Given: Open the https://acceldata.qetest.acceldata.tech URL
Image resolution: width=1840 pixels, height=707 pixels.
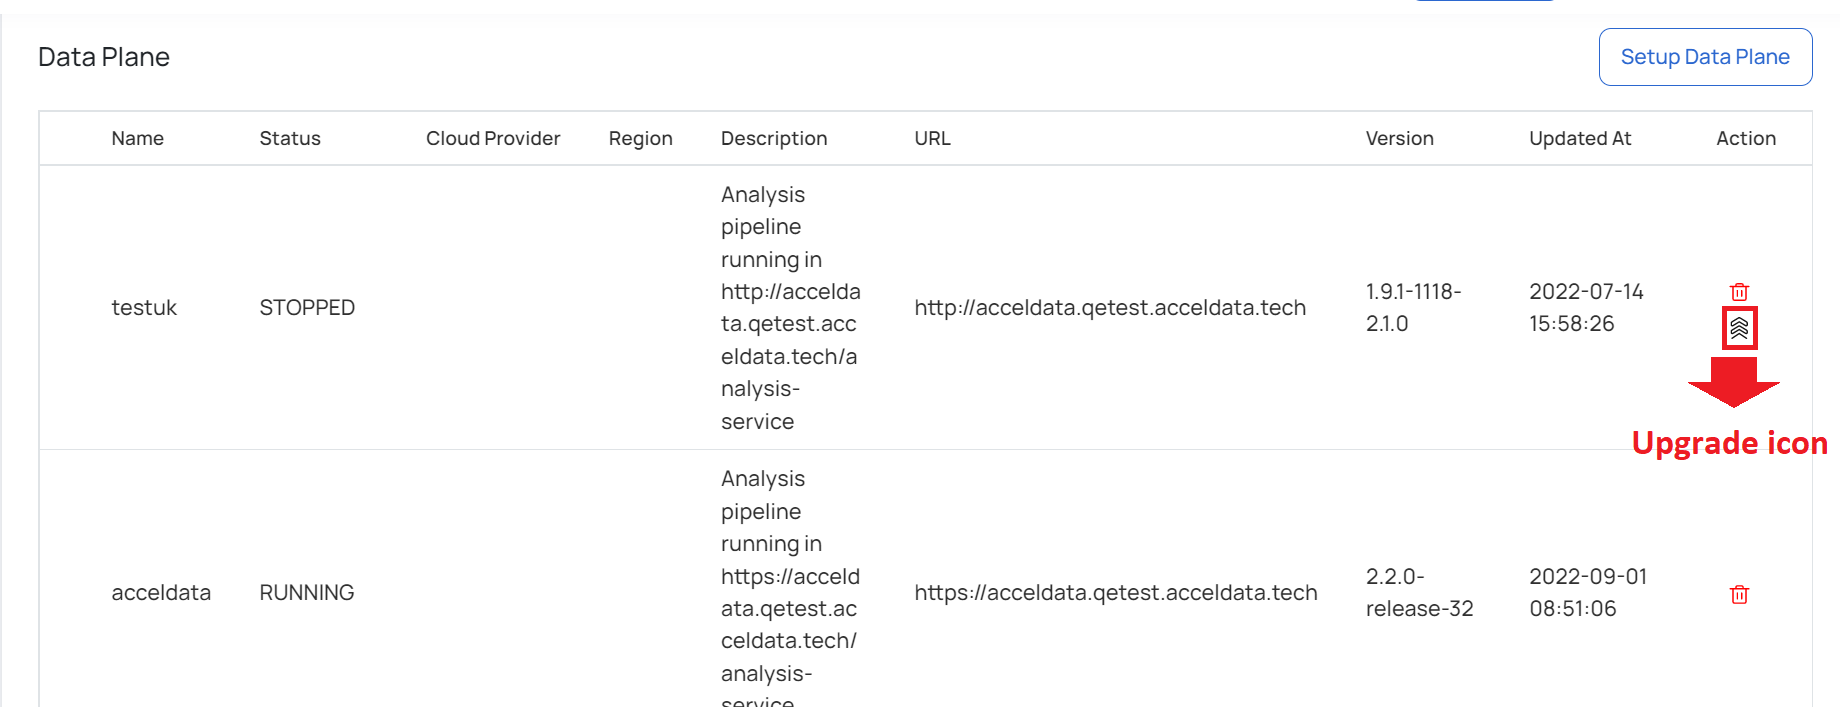Looking at the screenshot, I should [x=1116, y=593].
